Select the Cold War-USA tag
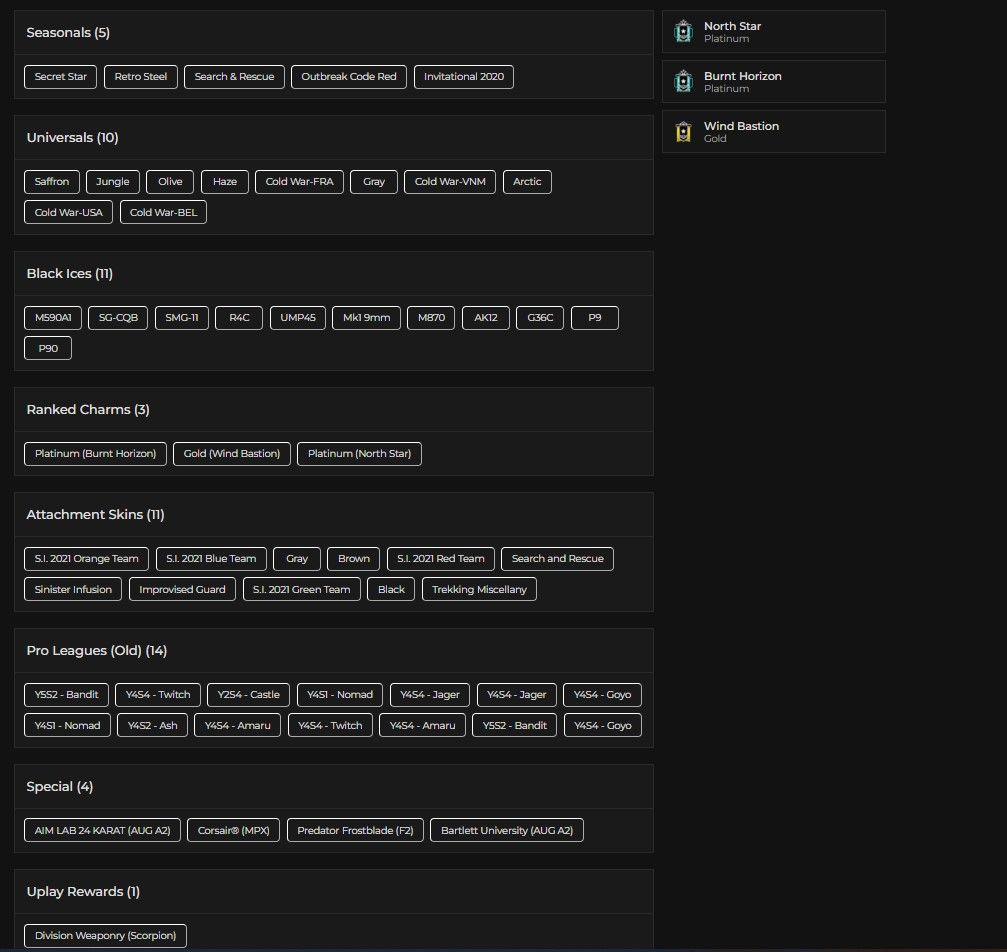The height and width of the screenshot is (952, 1007). point(69,213)
